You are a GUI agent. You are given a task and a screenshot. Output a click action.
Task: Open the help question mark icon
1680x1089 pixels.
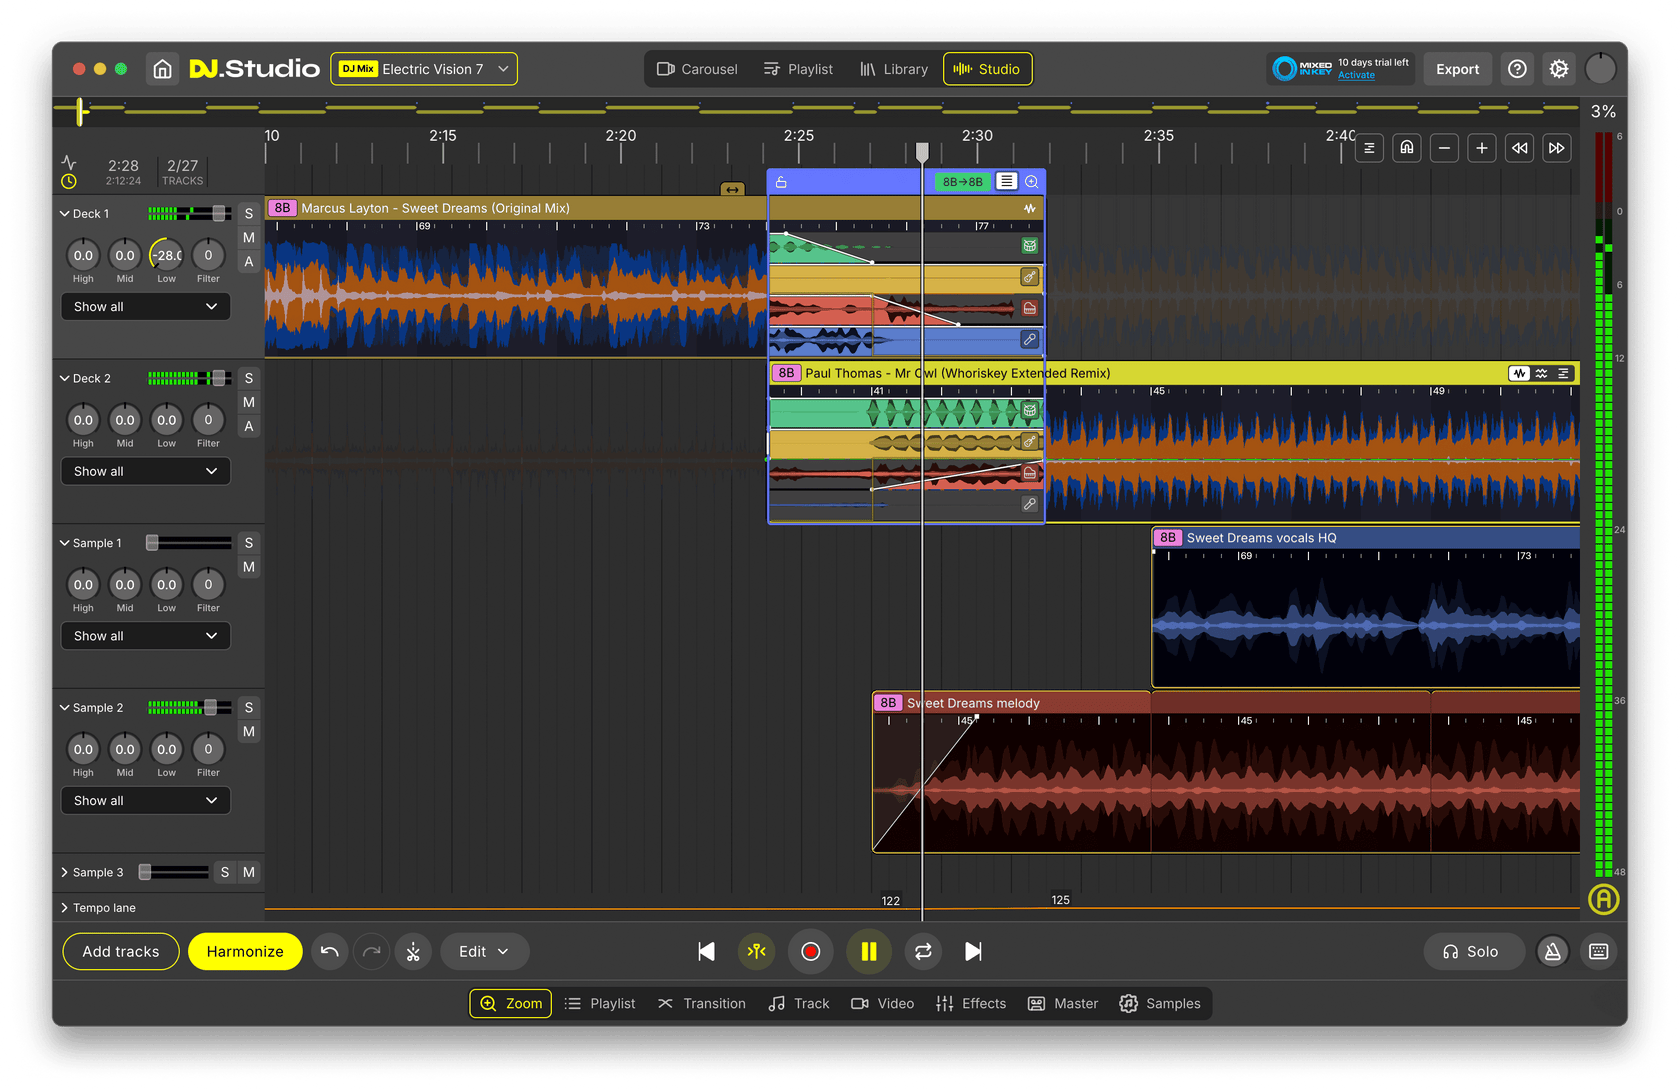click(x=1517, y=69)
